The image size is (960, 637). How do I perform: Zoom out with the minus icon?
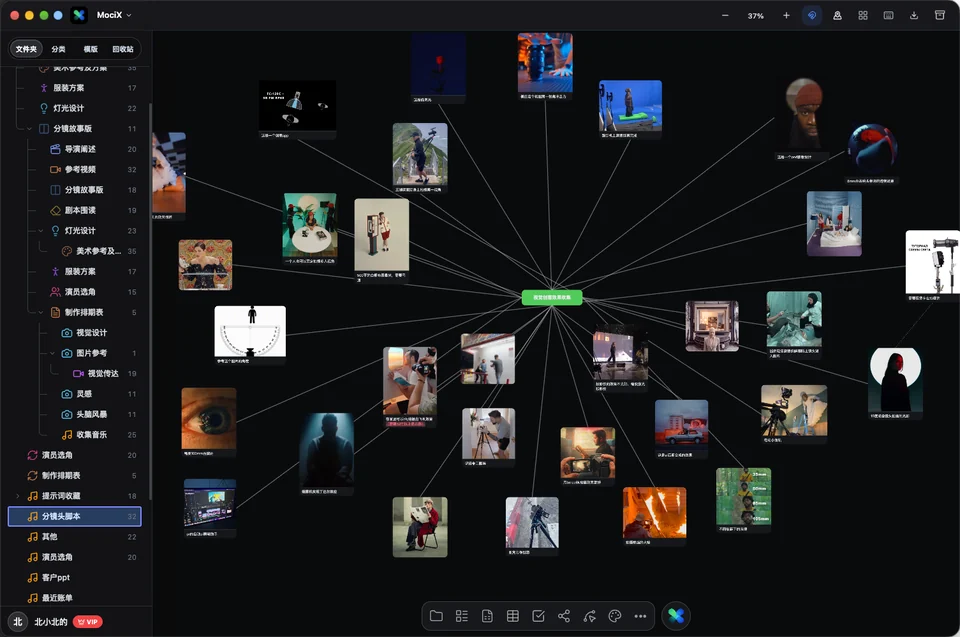click(725, 15)
